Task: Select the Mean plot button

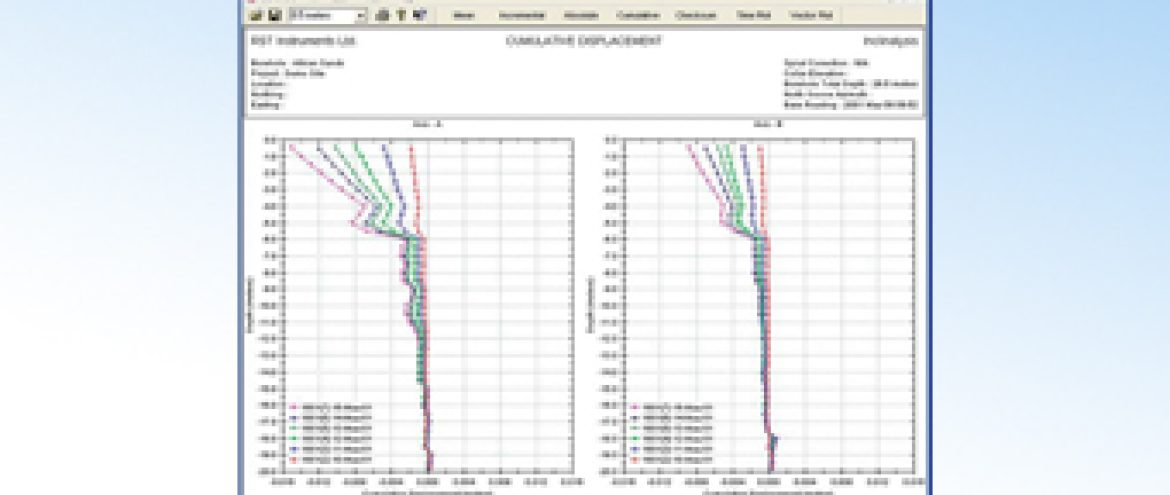Action: point(463,15)
